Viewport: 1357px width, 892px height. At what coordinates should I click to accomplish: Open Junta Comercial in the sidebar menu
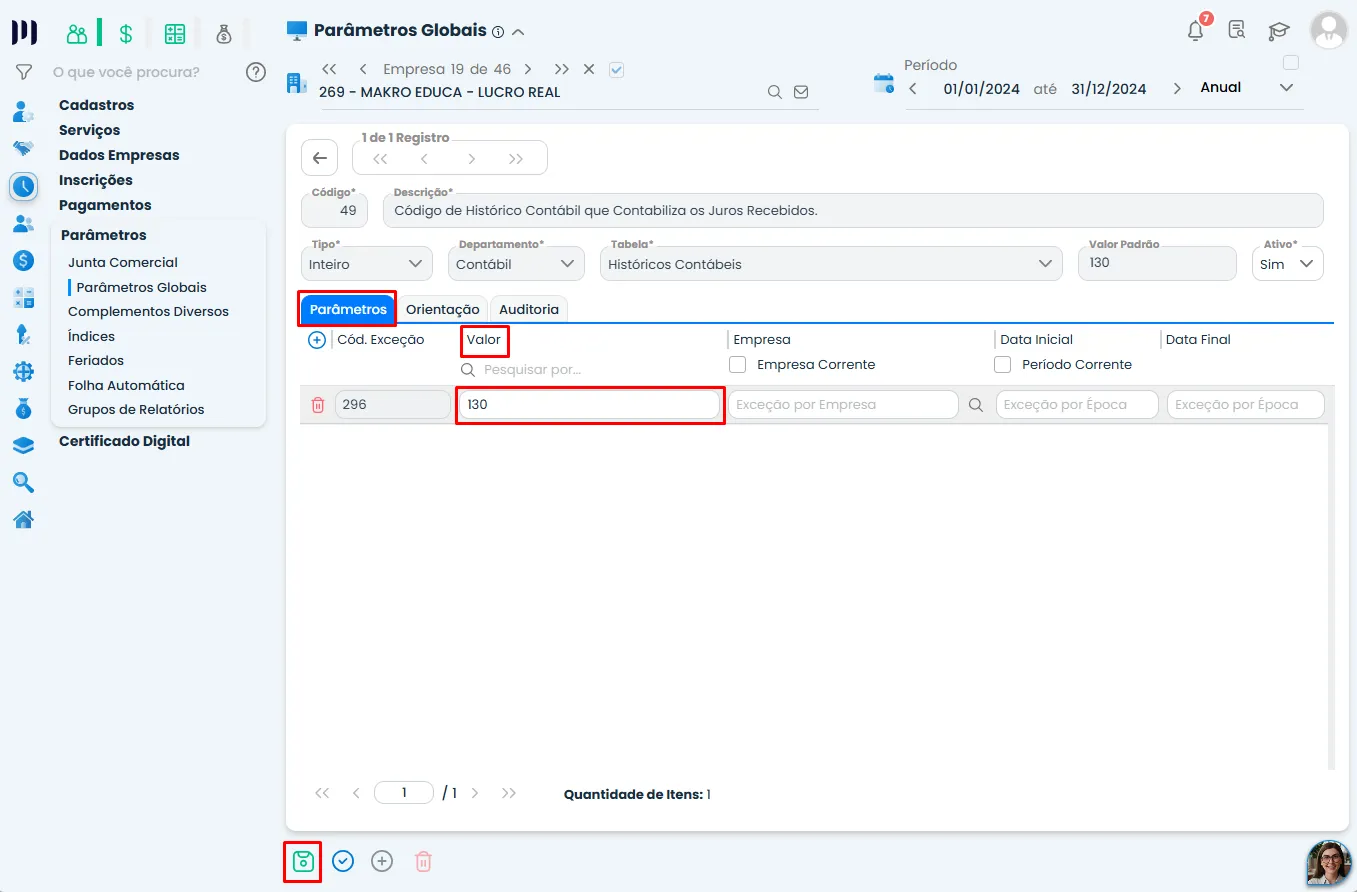[x=123, y=263]
